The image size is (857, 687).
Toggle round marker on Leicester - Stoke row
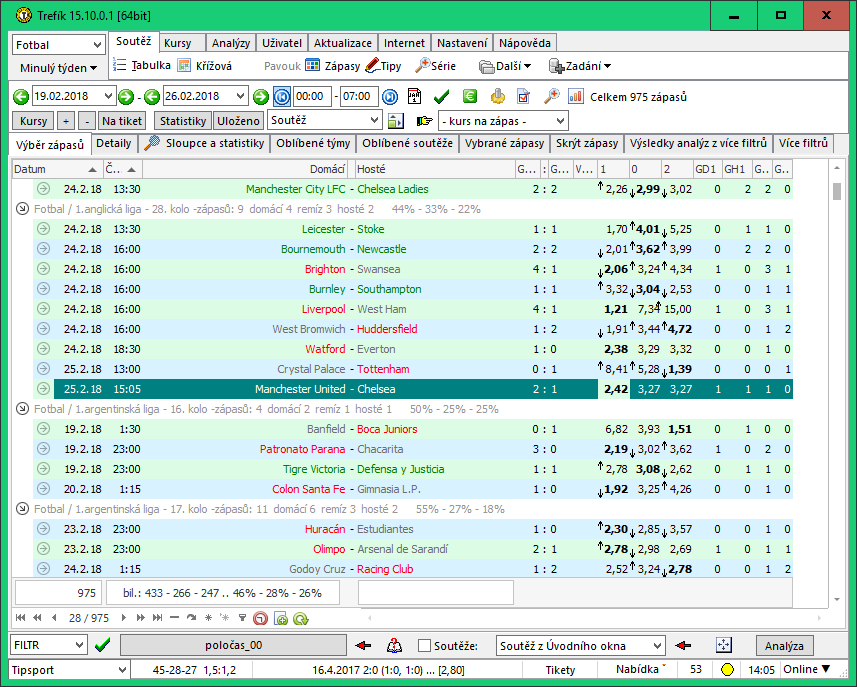point(43,228)
